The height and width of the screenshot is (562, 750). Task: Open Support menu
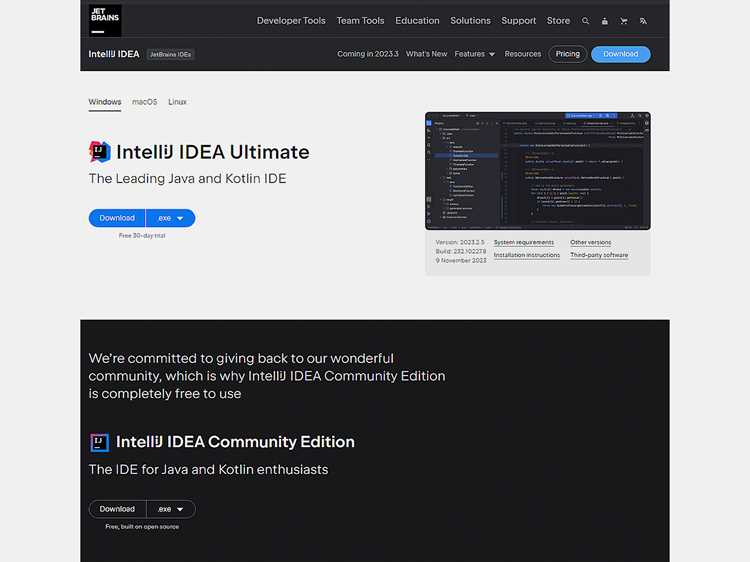pos(518,21)
